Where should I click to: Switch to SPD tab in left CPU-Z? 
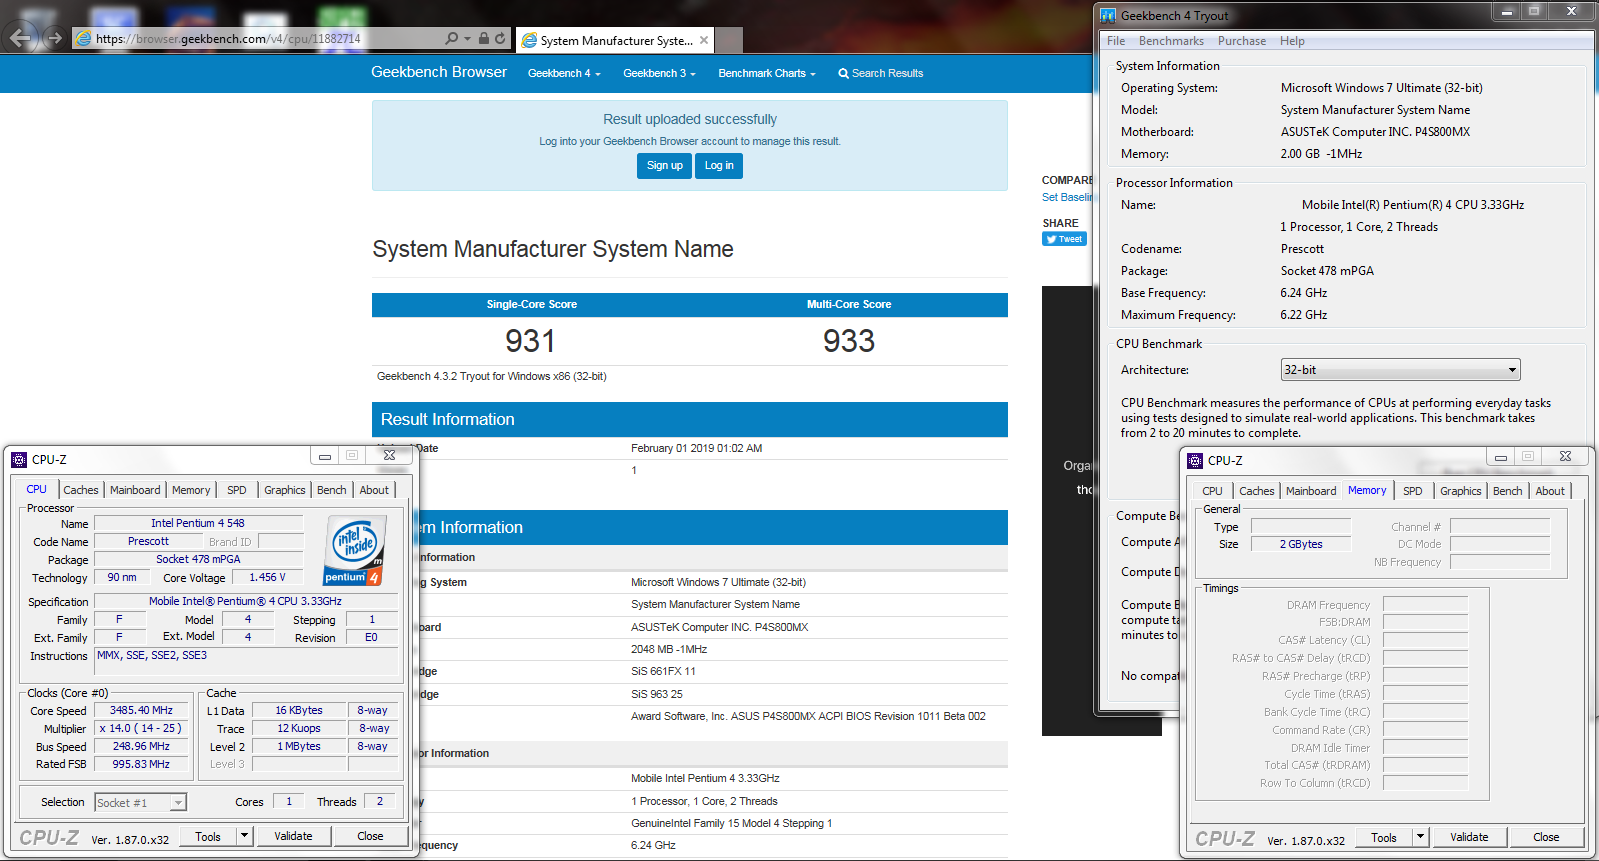(237, 490)
